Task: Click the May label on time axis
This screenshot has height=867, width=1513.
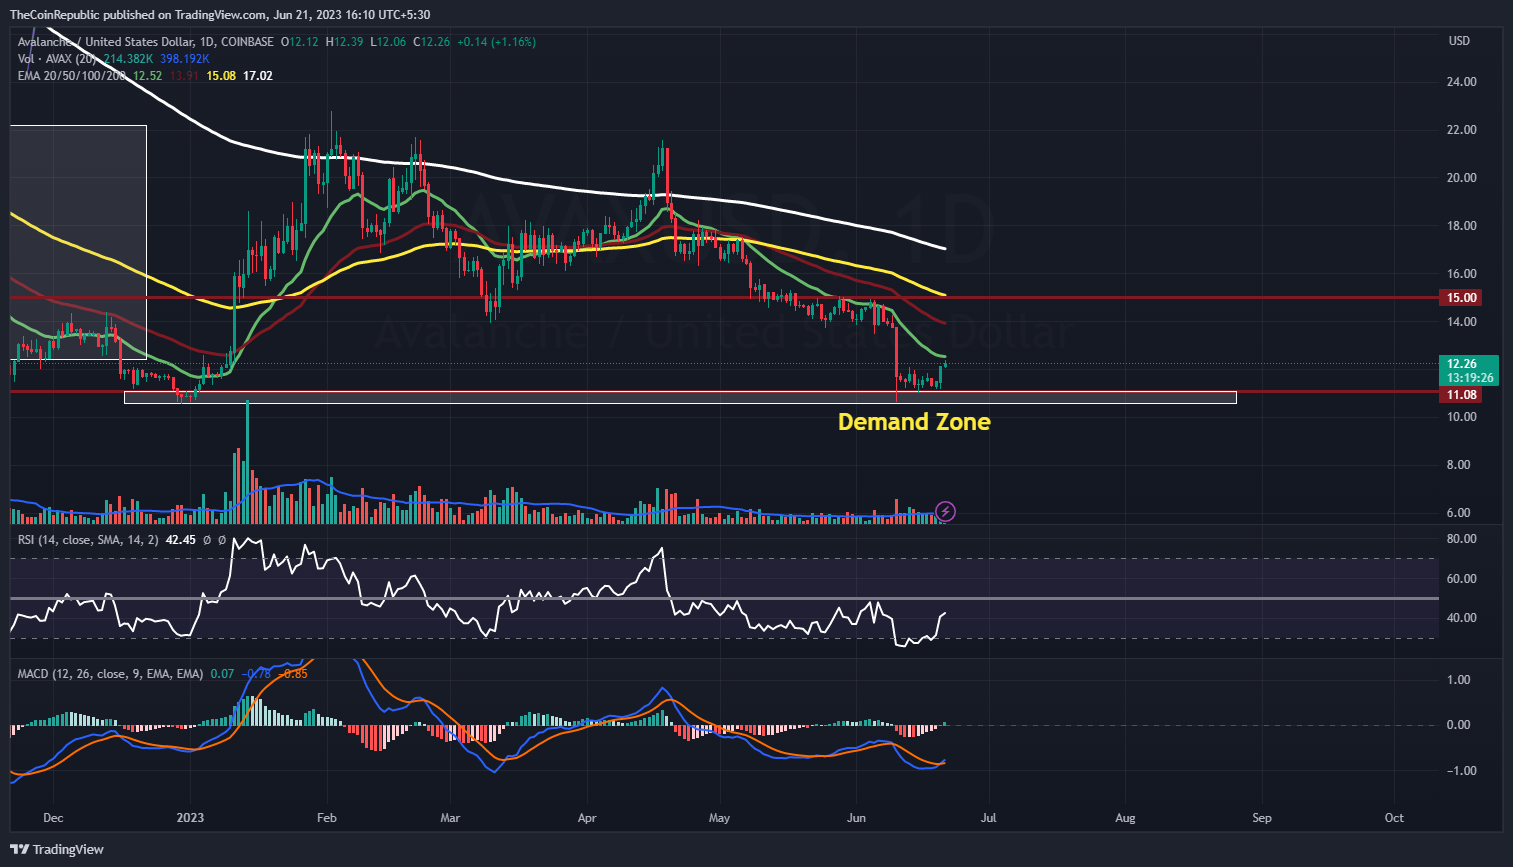Action: pos(720,818)
